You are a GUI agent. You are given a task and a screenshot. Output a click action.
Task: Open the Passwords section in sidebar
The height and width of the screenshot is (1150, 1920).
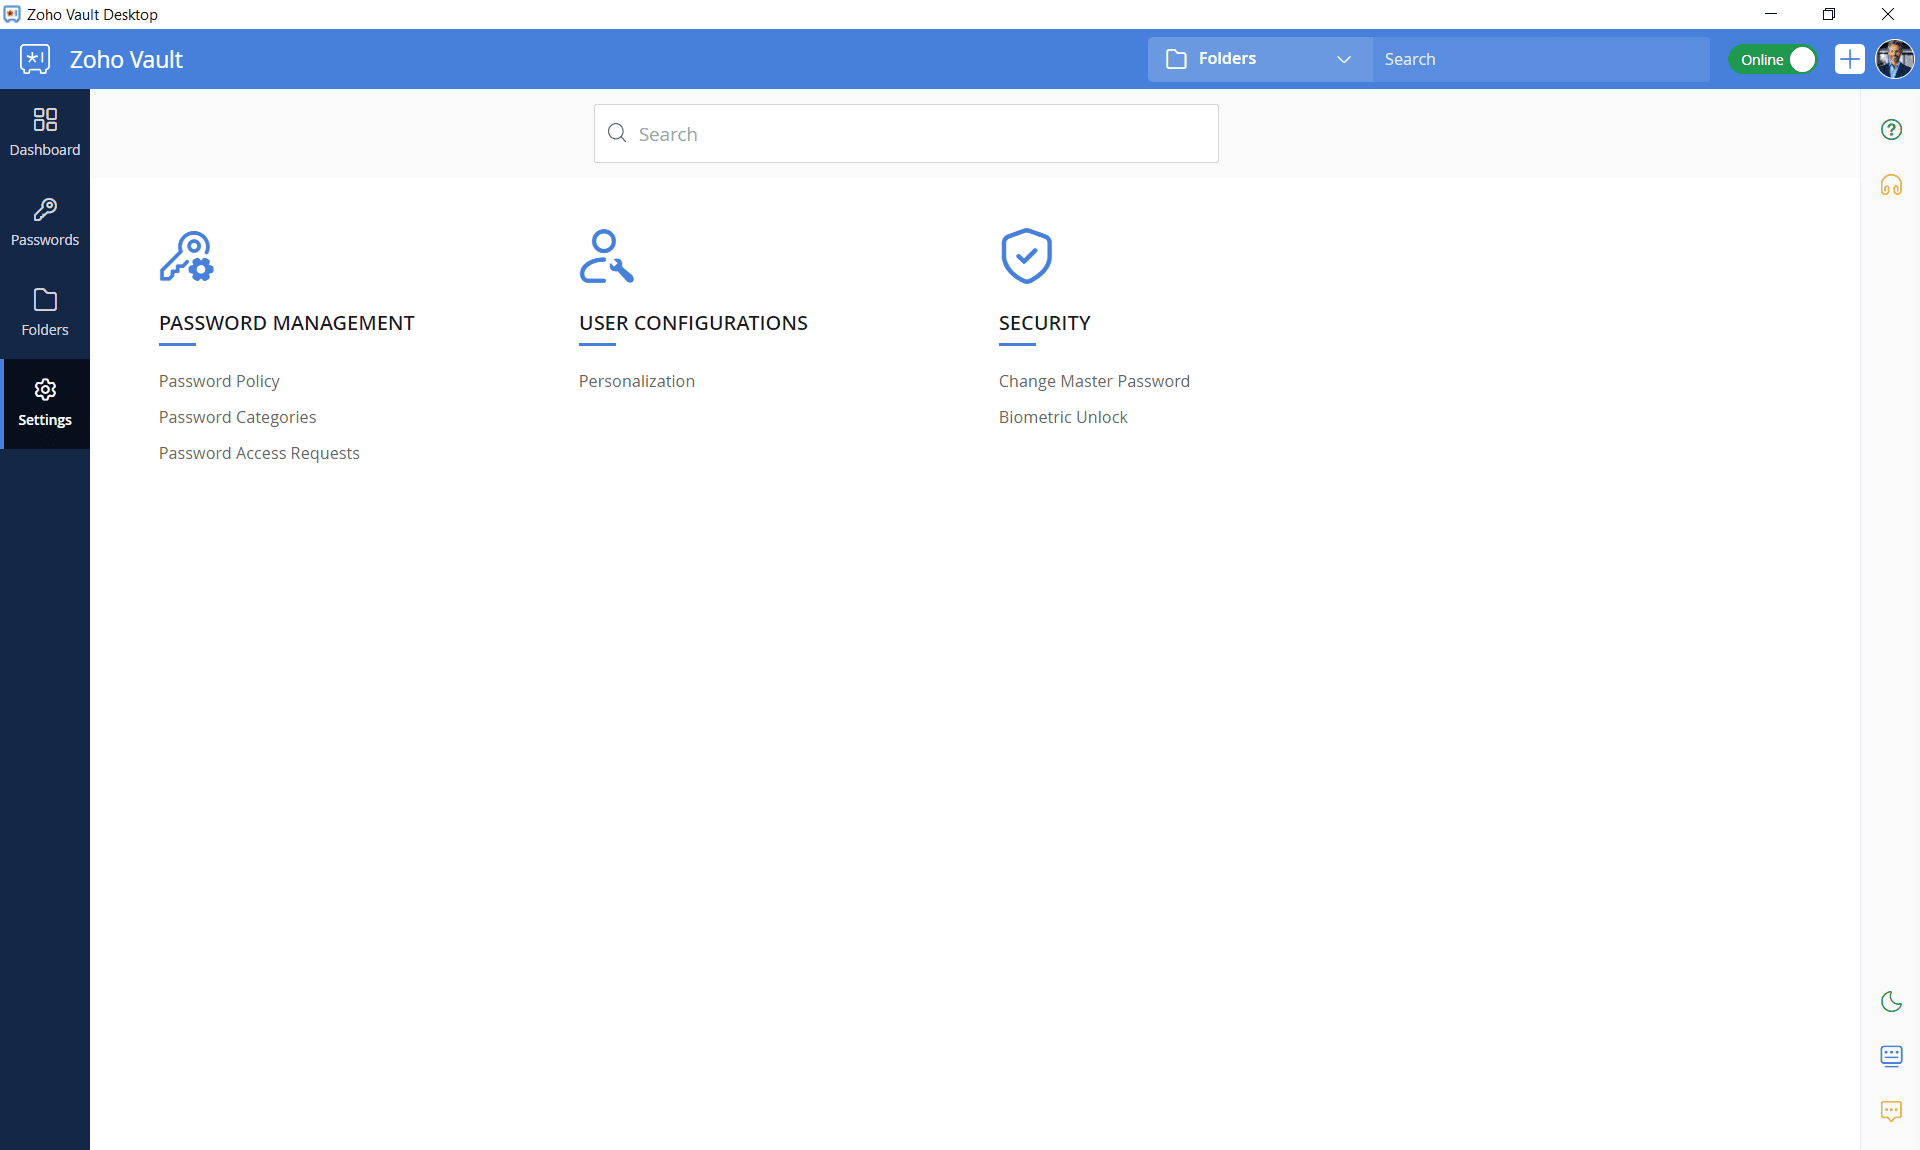[x=45, y=223]
